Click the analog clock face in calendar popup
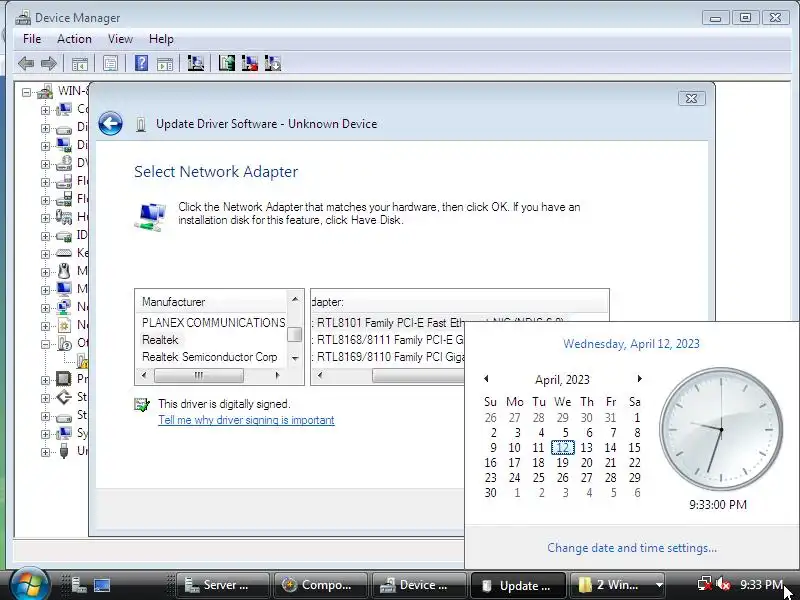 pos(721,429)
